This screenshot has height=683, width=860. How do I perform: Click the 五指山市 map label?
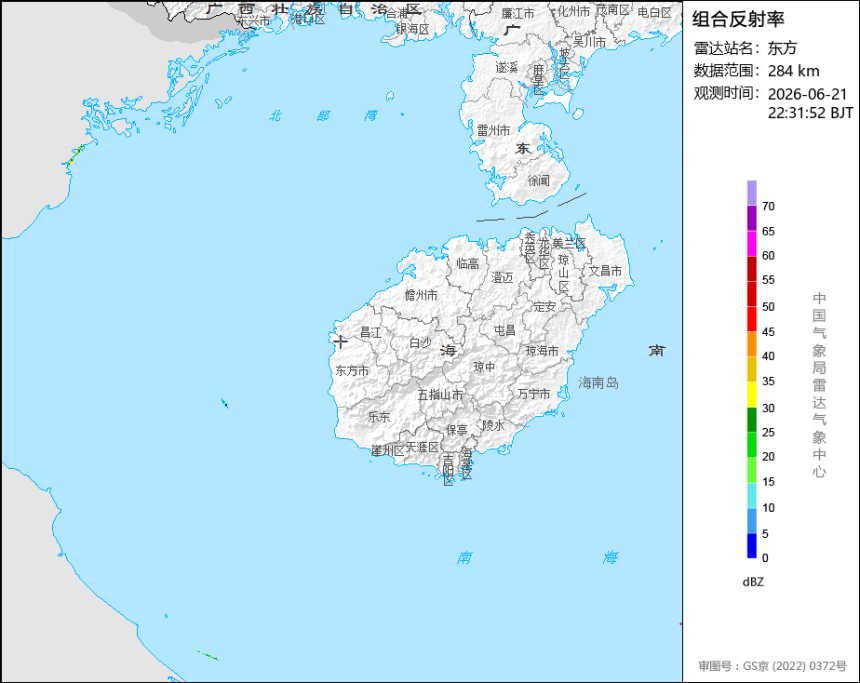pos(440,394)
